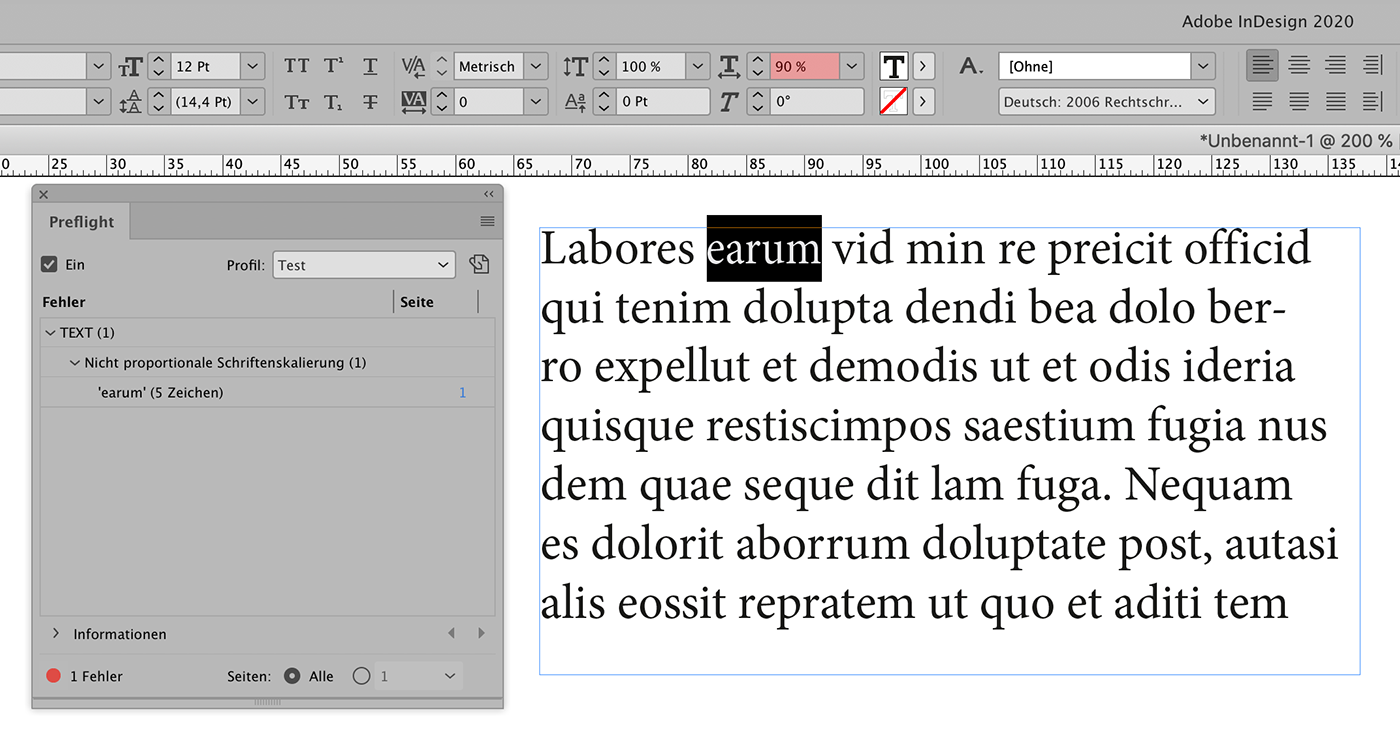Click the skew italic T icon
This screenshot has height=735, width=1400.
[x=729, y=102]
